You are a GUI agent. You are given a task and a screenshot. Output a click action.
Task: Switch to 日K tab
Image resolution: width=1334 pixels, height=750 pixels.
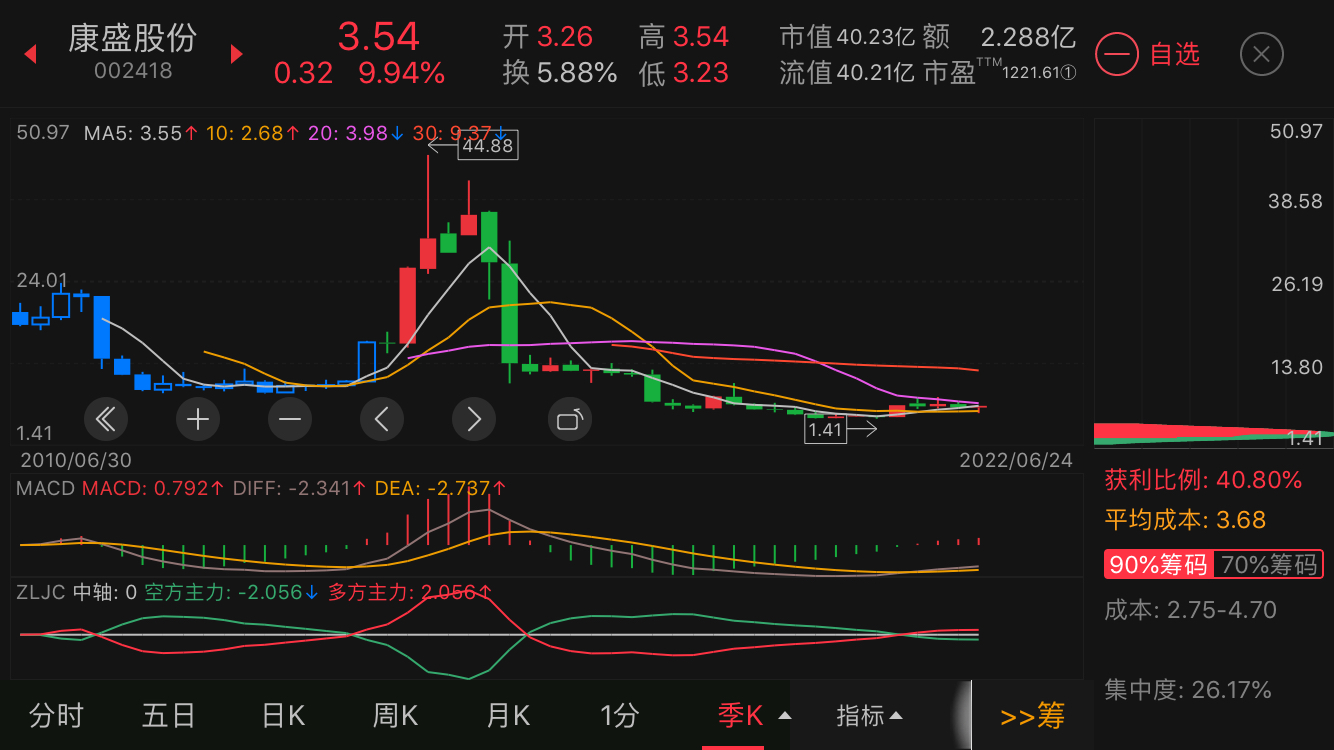pyautogui.click(x=283, y=715)
